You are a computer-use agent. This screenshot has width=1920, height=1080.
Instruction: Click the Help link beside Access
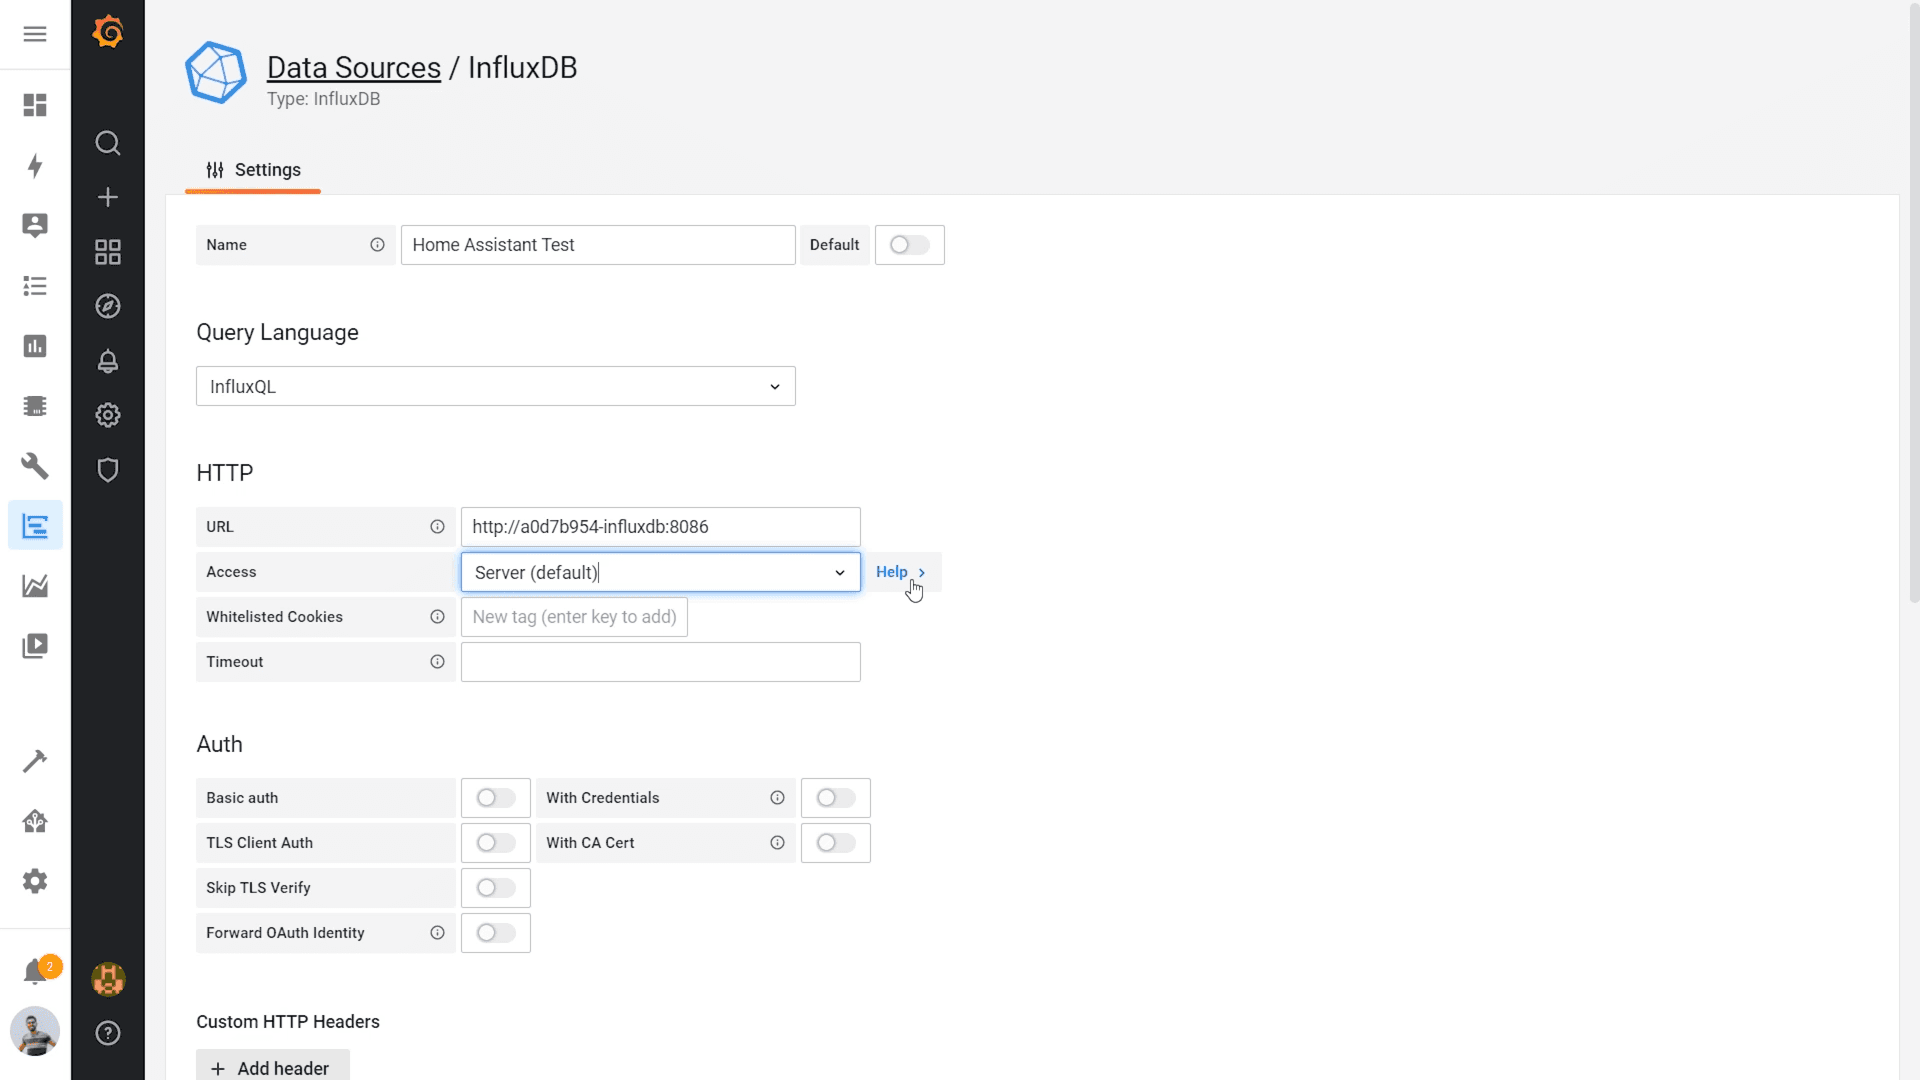click(x=891, y=572)
